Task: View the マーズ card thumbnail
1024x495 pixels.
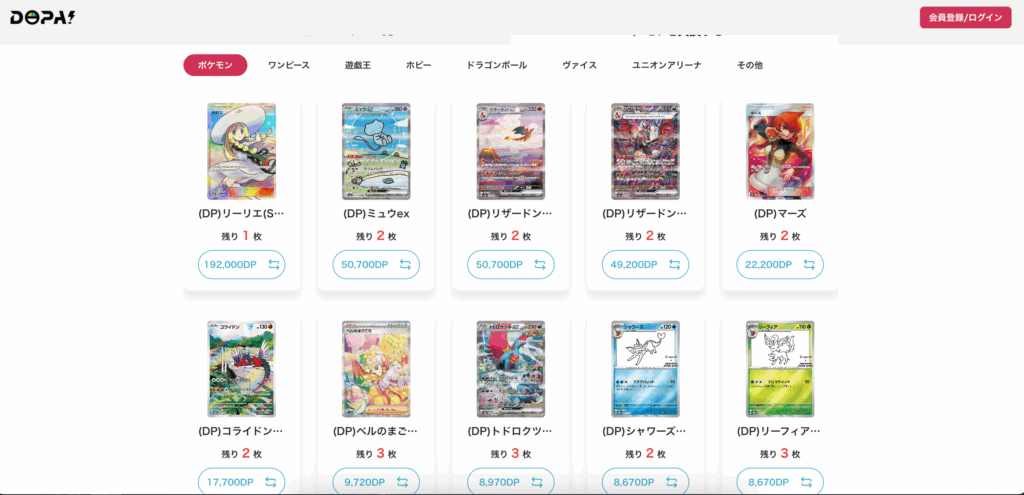Action: tap(780, 151)
